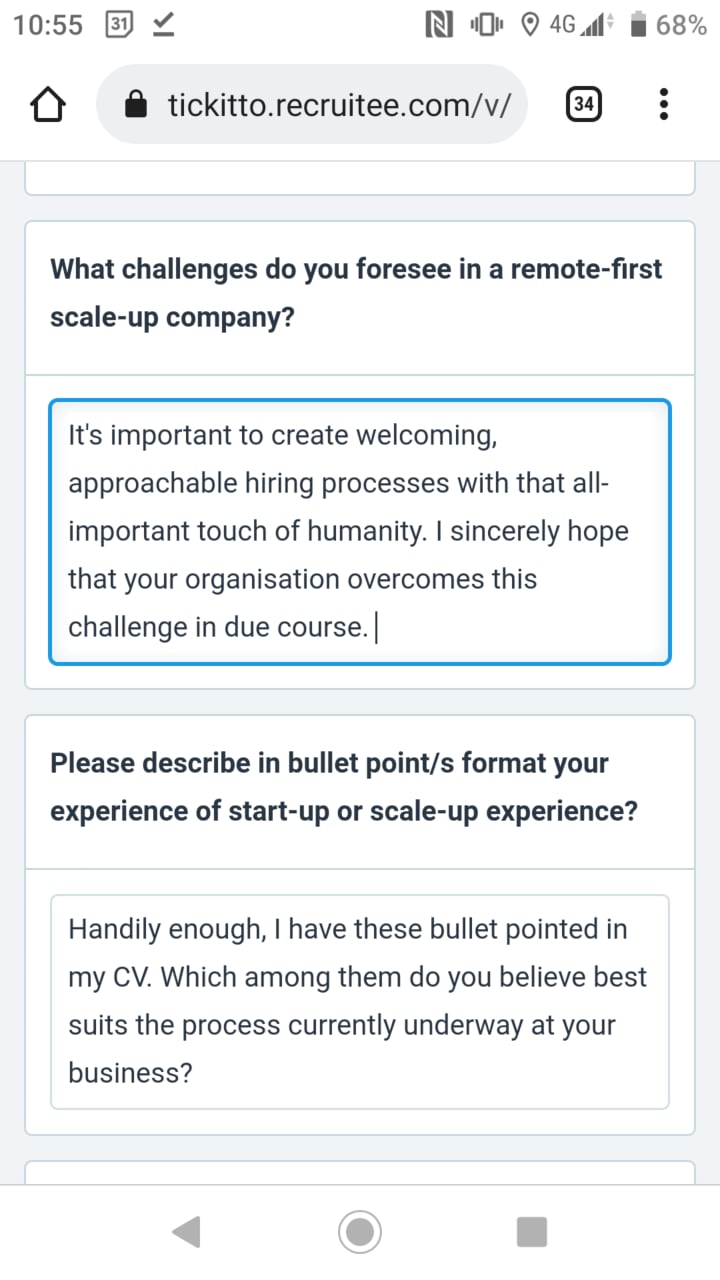Tap the lock icon in the address bar
Screen dimensions: 720x1280
point(137,104)
